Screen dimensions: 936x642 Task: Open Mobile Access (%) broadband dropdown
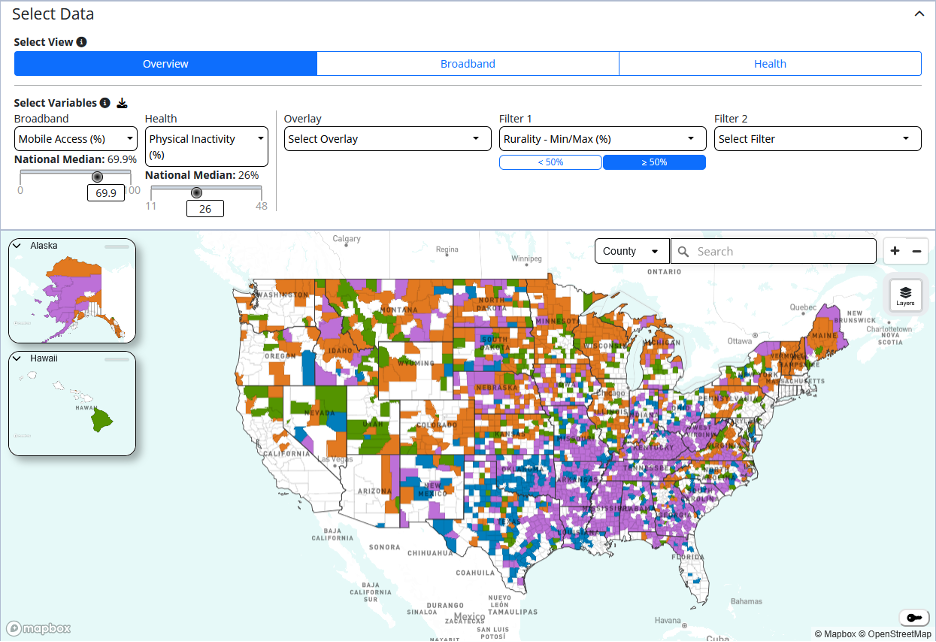pyautogui.click(x=76, y=139)
